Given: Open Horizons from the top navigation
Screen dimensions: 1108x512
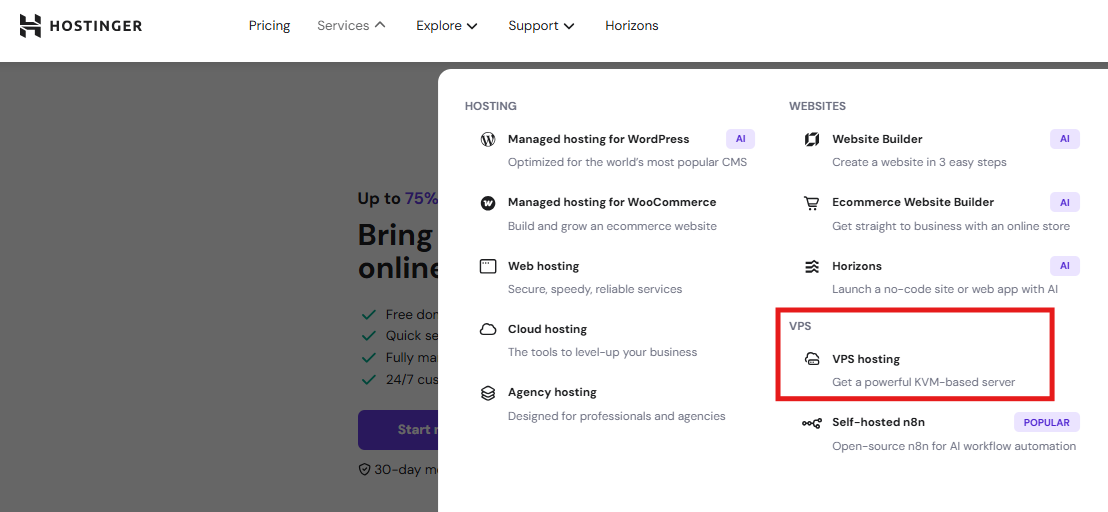Looking at the screenshot, I should [631, 26].
